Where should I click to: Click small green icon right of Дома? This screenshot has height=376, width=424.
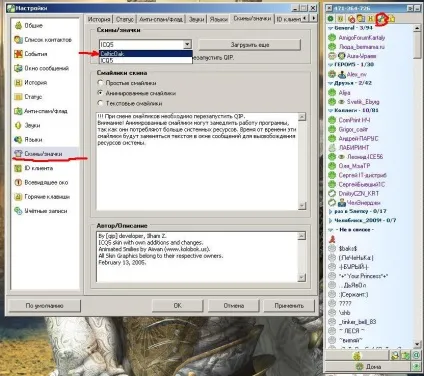click(416, 367)
